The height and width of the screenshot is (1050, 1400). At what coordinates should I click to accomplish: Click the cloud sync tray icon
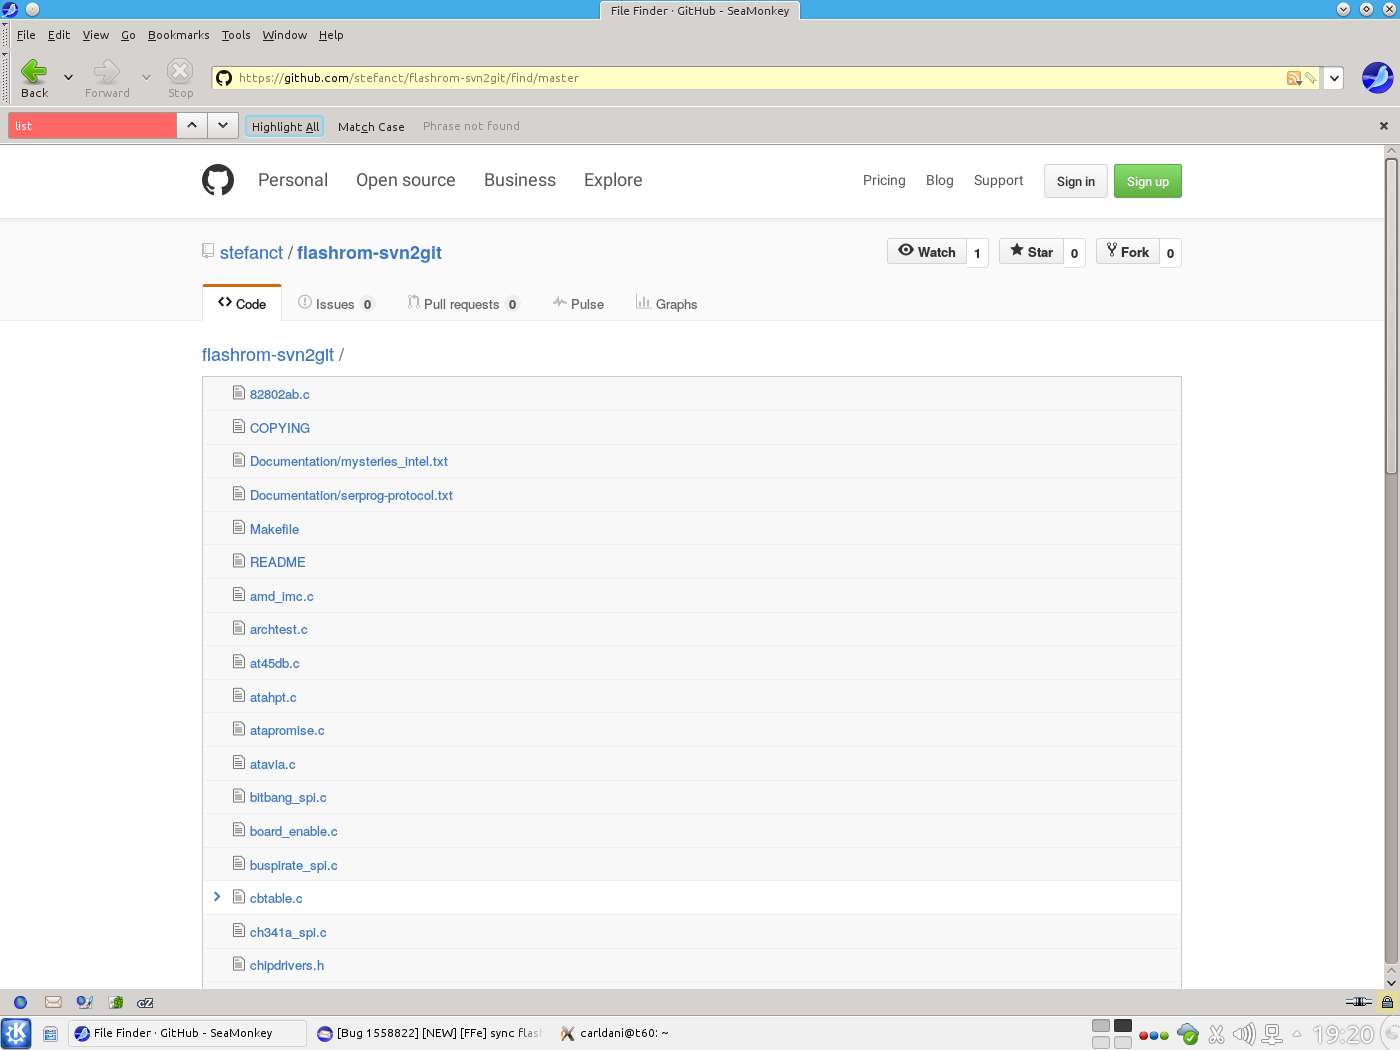click(x=1188, y=1034)
